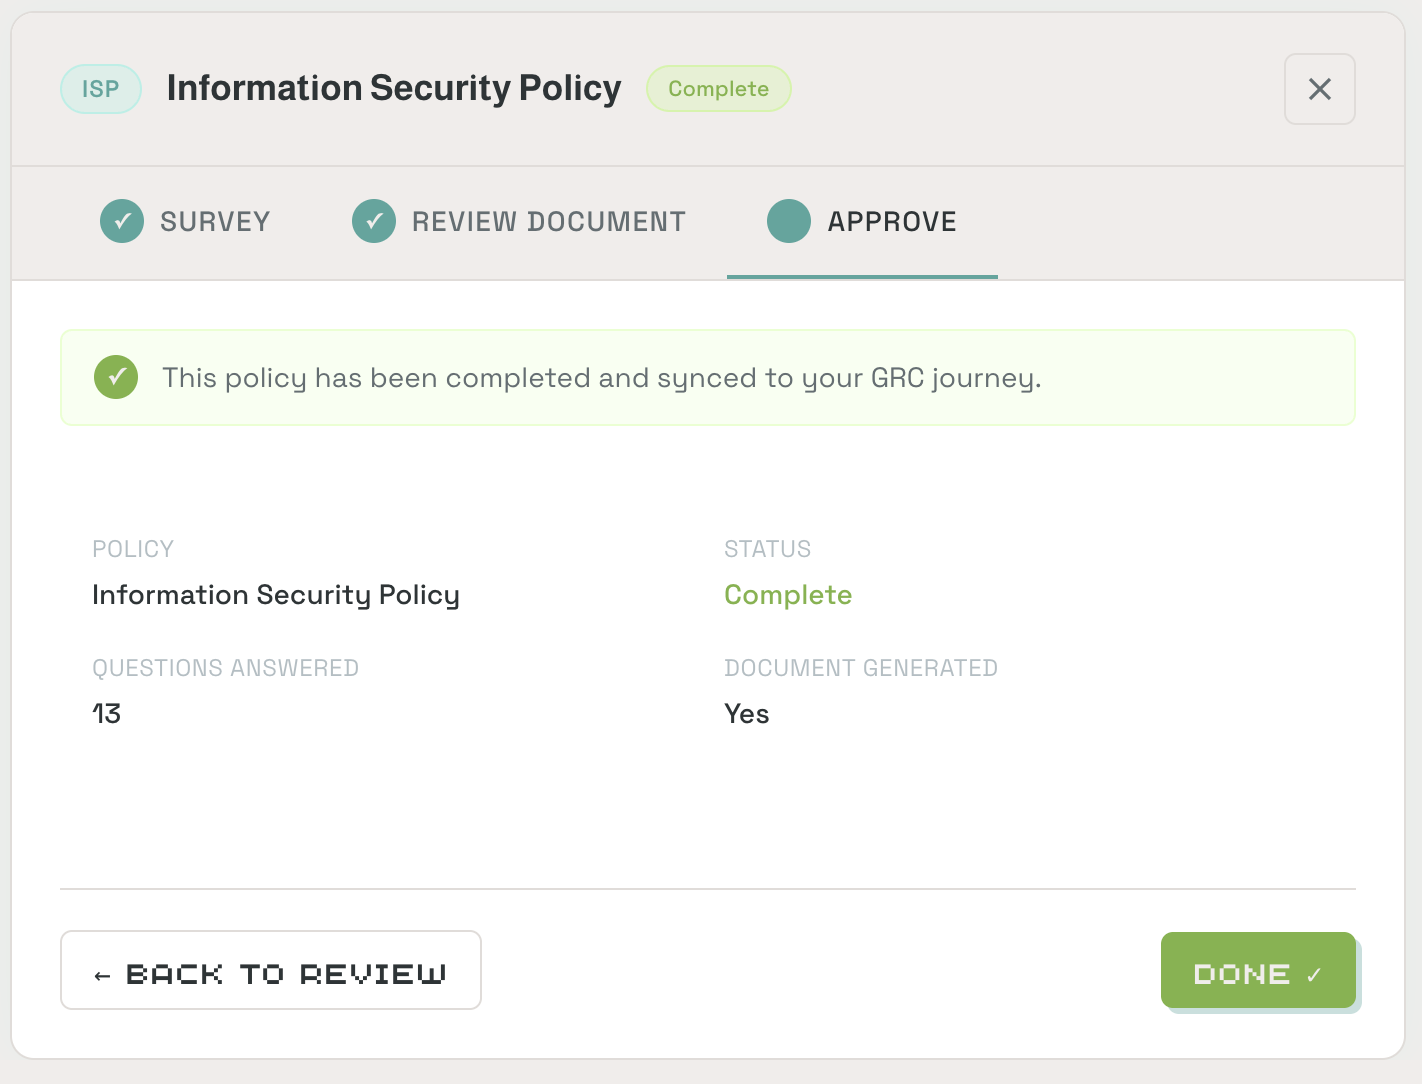
Task: Click the STATUS field label
Action: click(768, 549)
